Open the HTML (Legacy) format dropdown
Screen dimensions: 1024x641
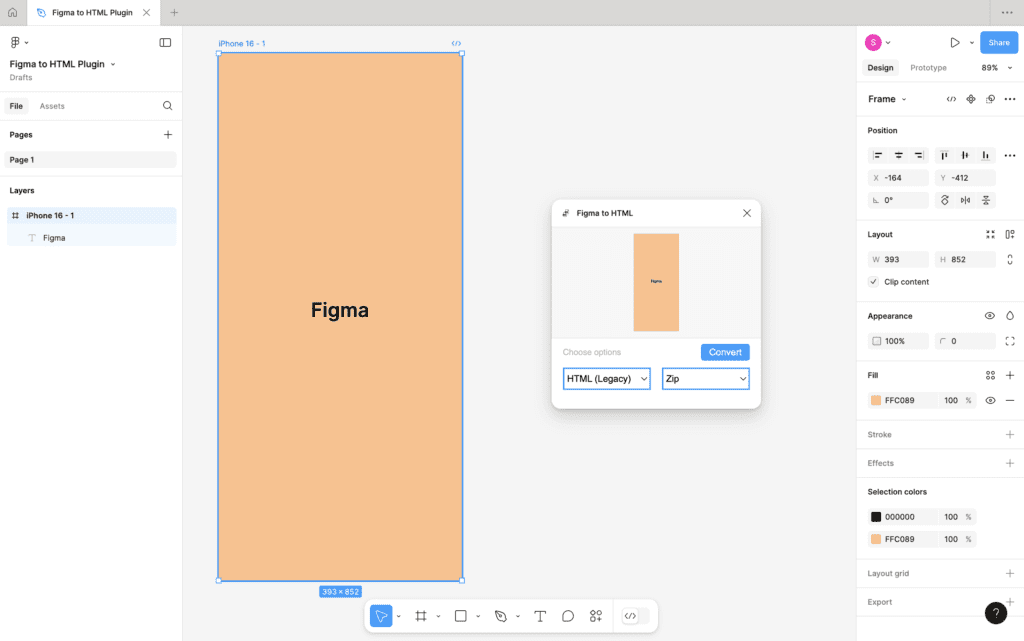(607, 379)
